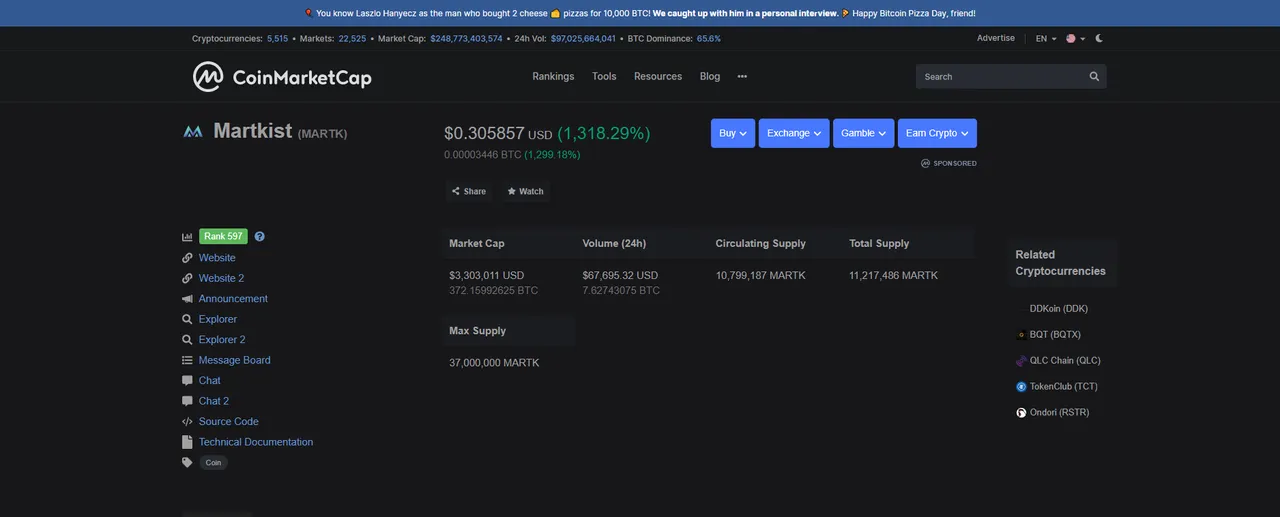
Task: Open the Explorer 2 link
Action: (x=222, y=340)
